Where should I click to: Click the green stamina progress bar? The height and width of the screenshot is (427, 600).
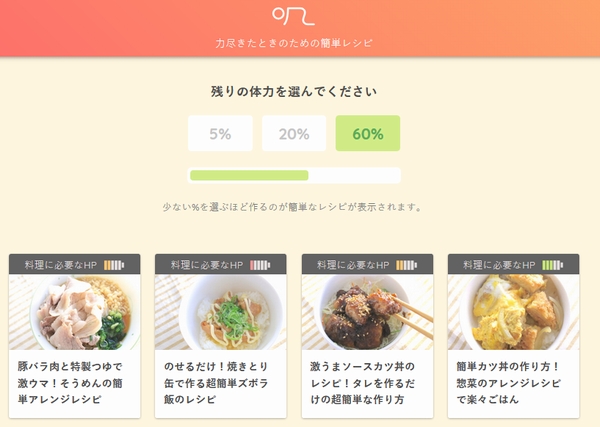250,176
